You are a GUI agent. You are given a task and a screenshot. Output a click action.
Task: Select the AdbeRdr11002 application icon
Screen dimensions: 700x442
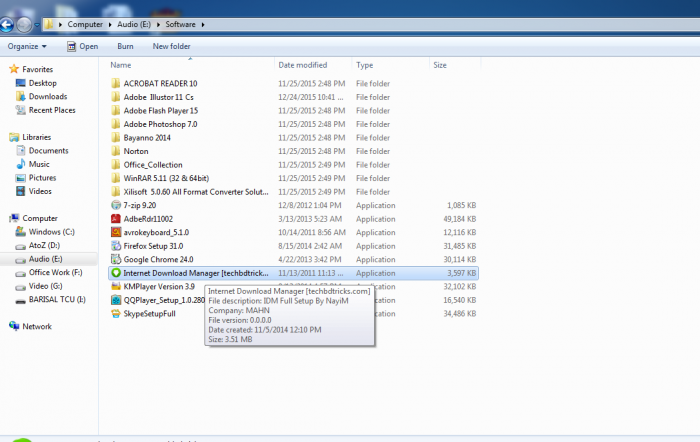[116, 219]
